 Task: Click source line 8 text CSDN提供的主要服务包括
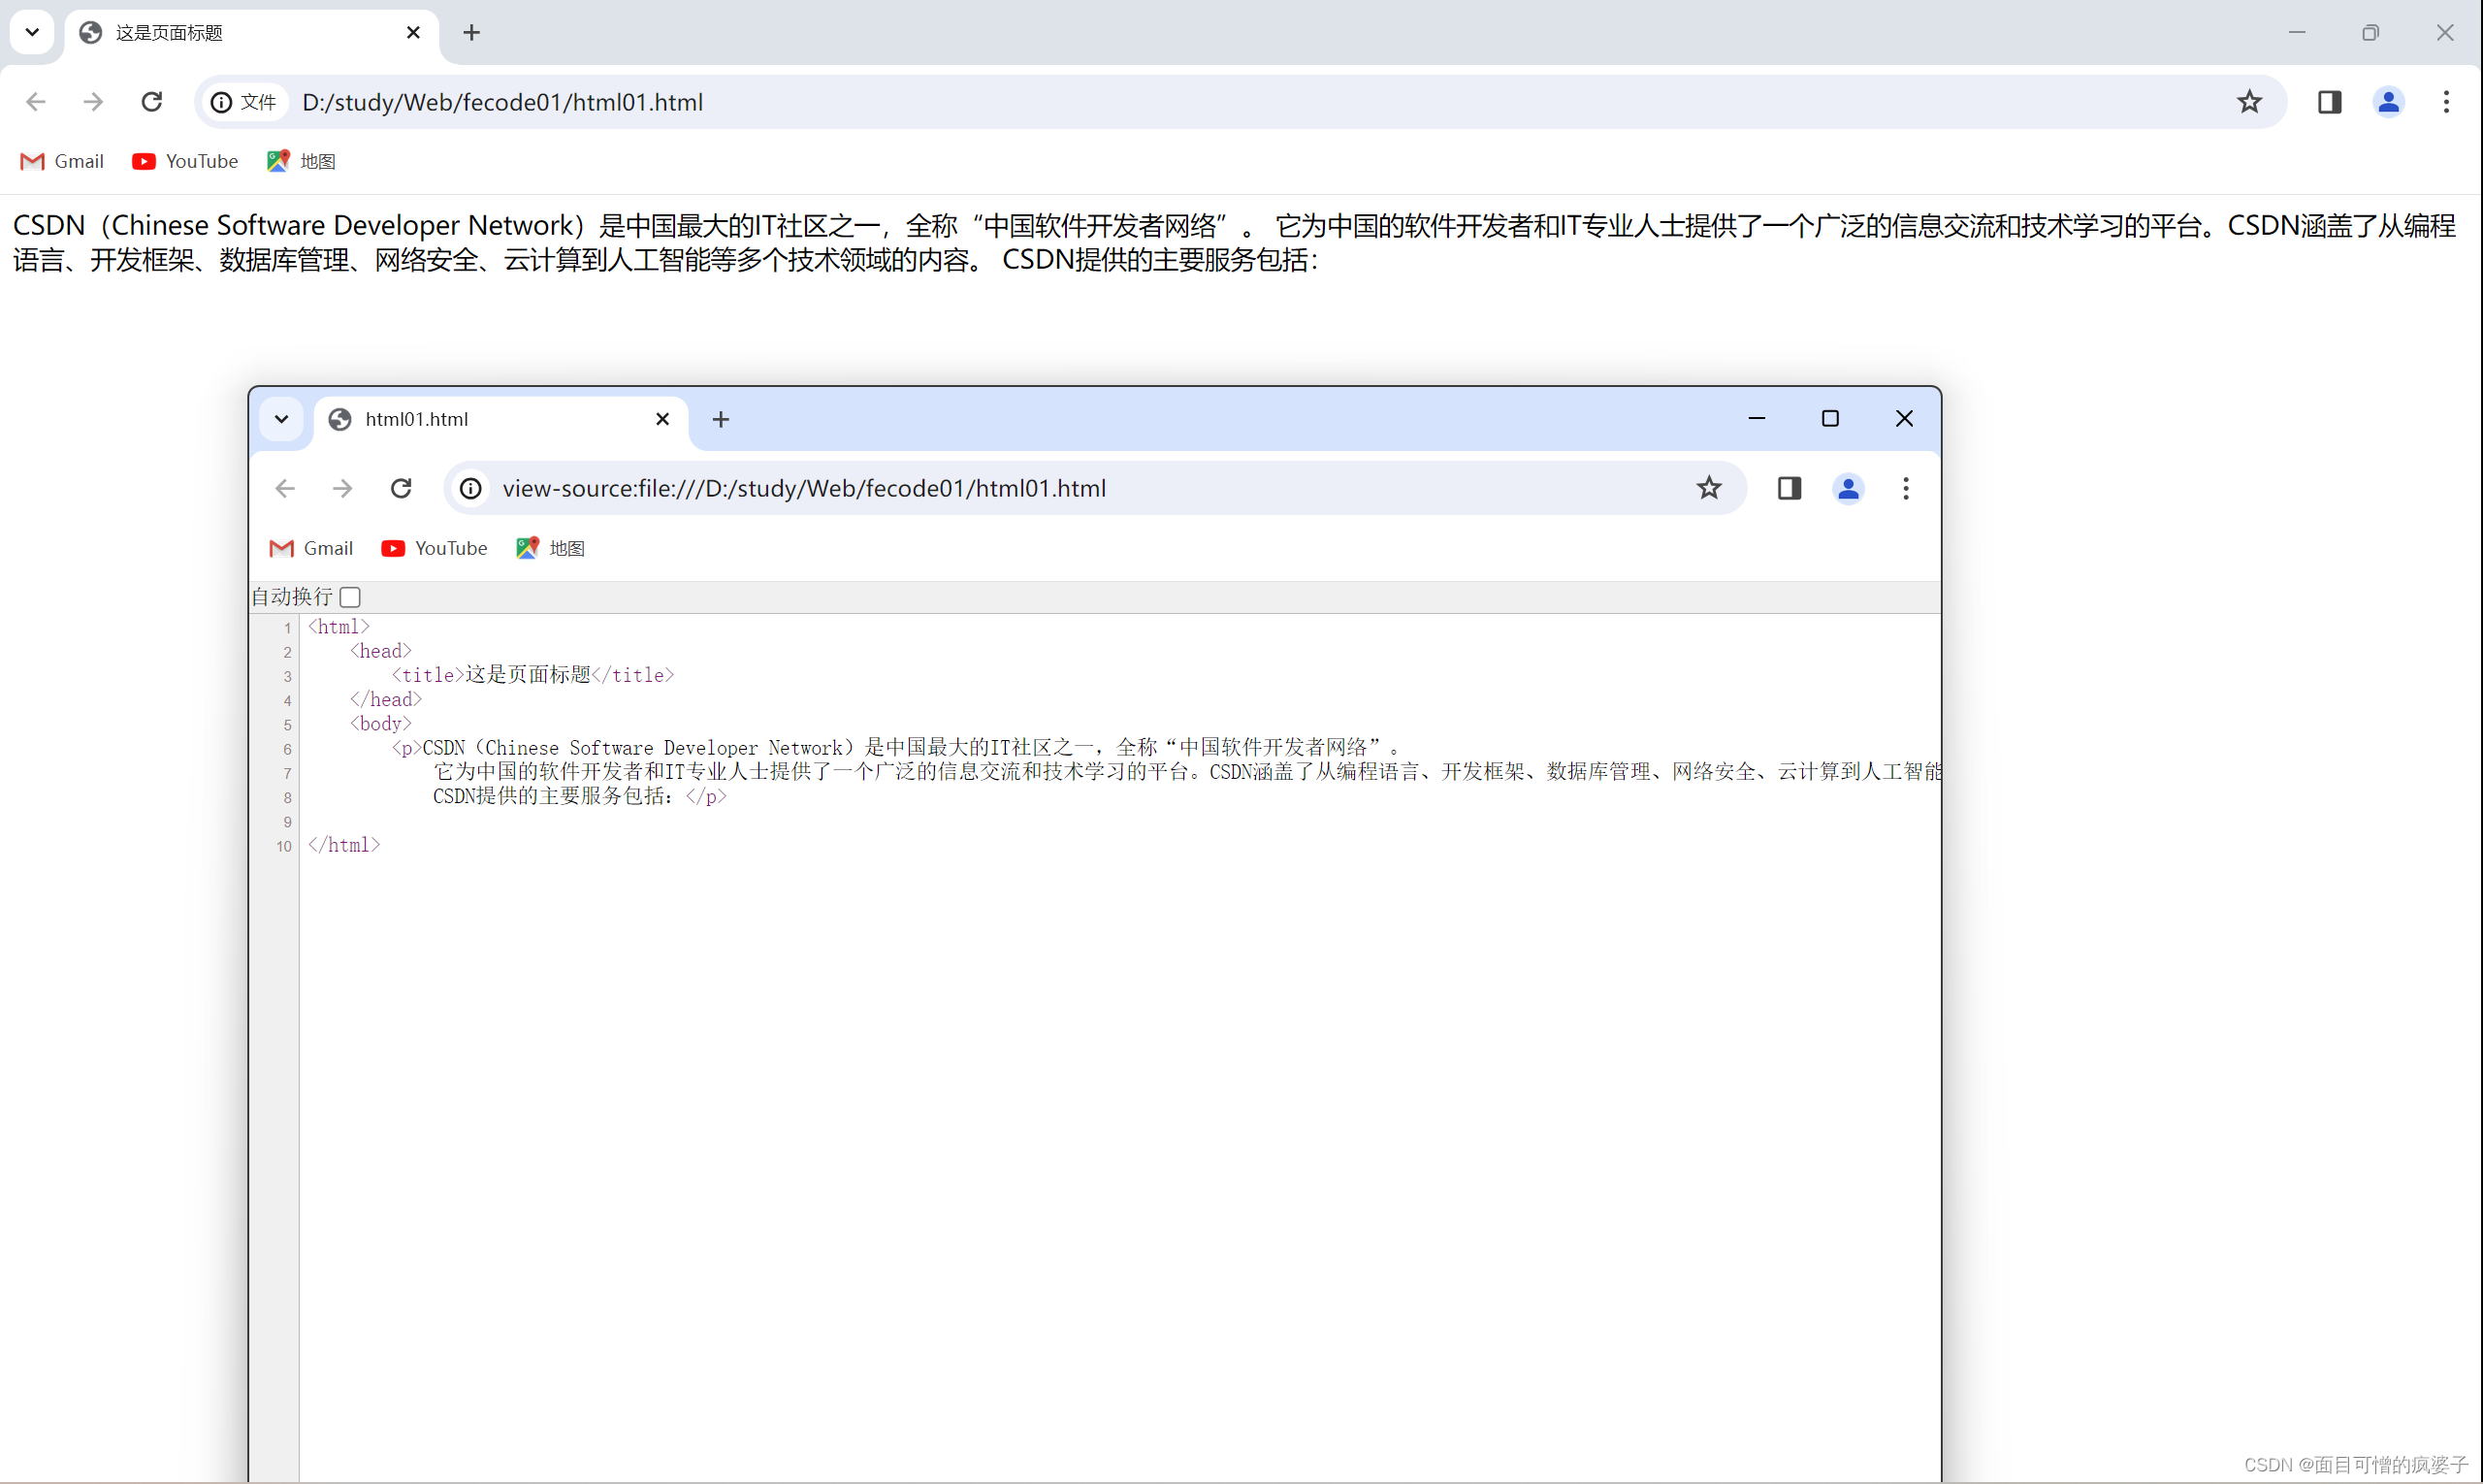[x=553, y=796]
